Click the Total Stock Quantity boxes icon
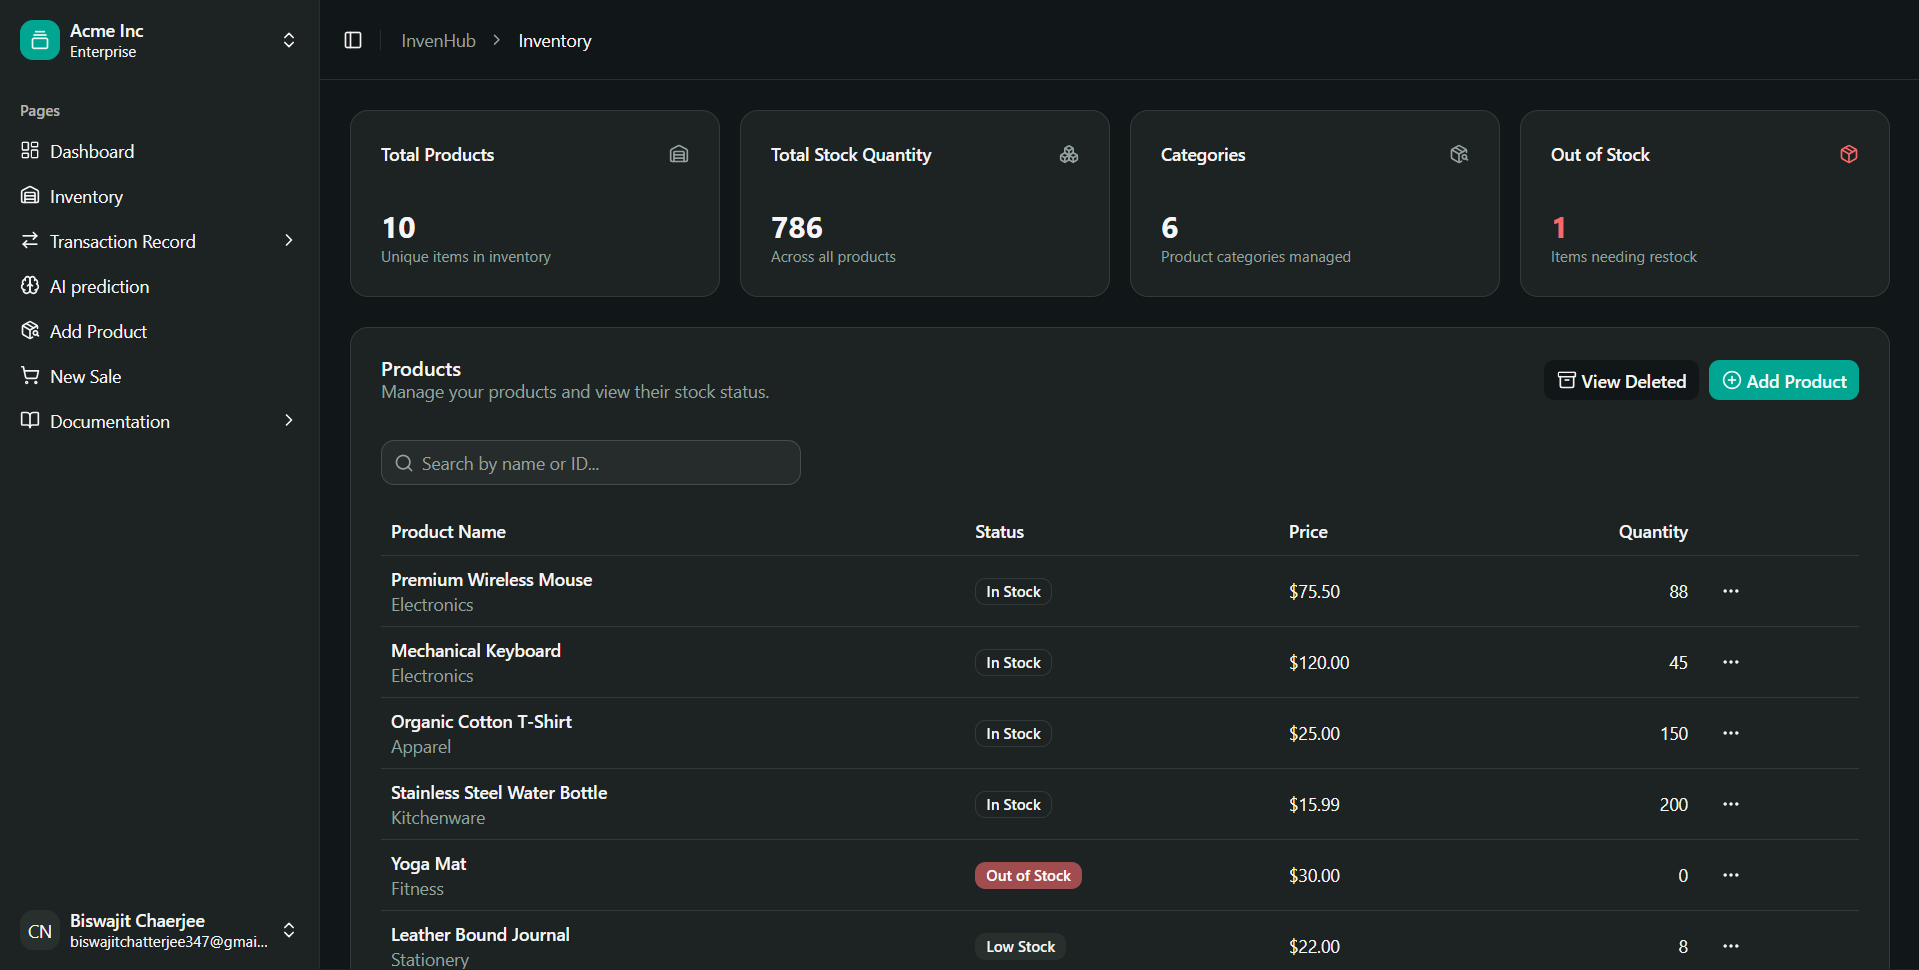This screenshot has width=1919, height=970. (x=1069, y=154)
